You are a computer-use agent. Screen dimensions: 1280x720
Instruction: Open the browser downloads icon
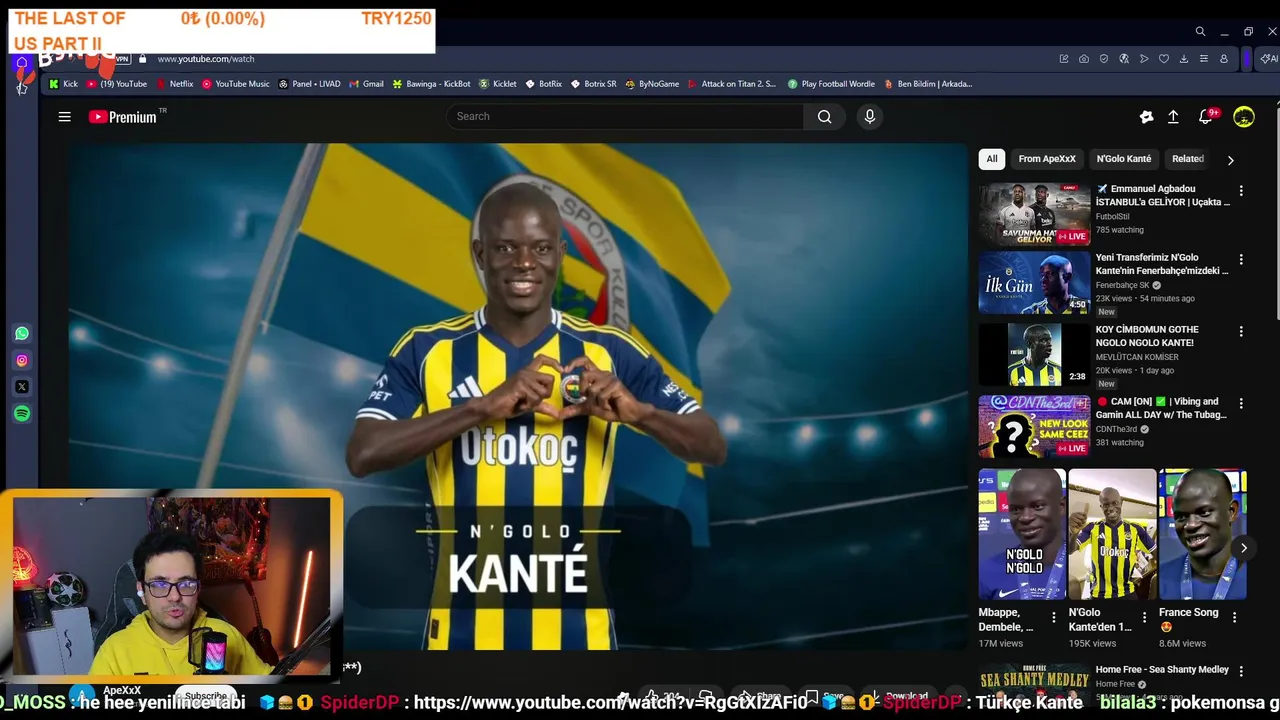click(x=1184, y=59)
